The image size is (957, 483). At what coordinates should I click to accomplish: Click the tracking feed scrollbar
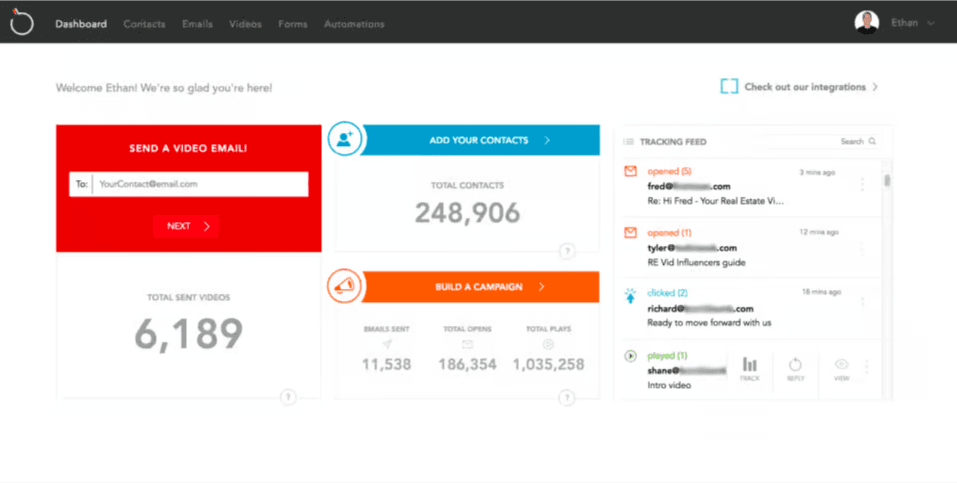coord(887,181)
